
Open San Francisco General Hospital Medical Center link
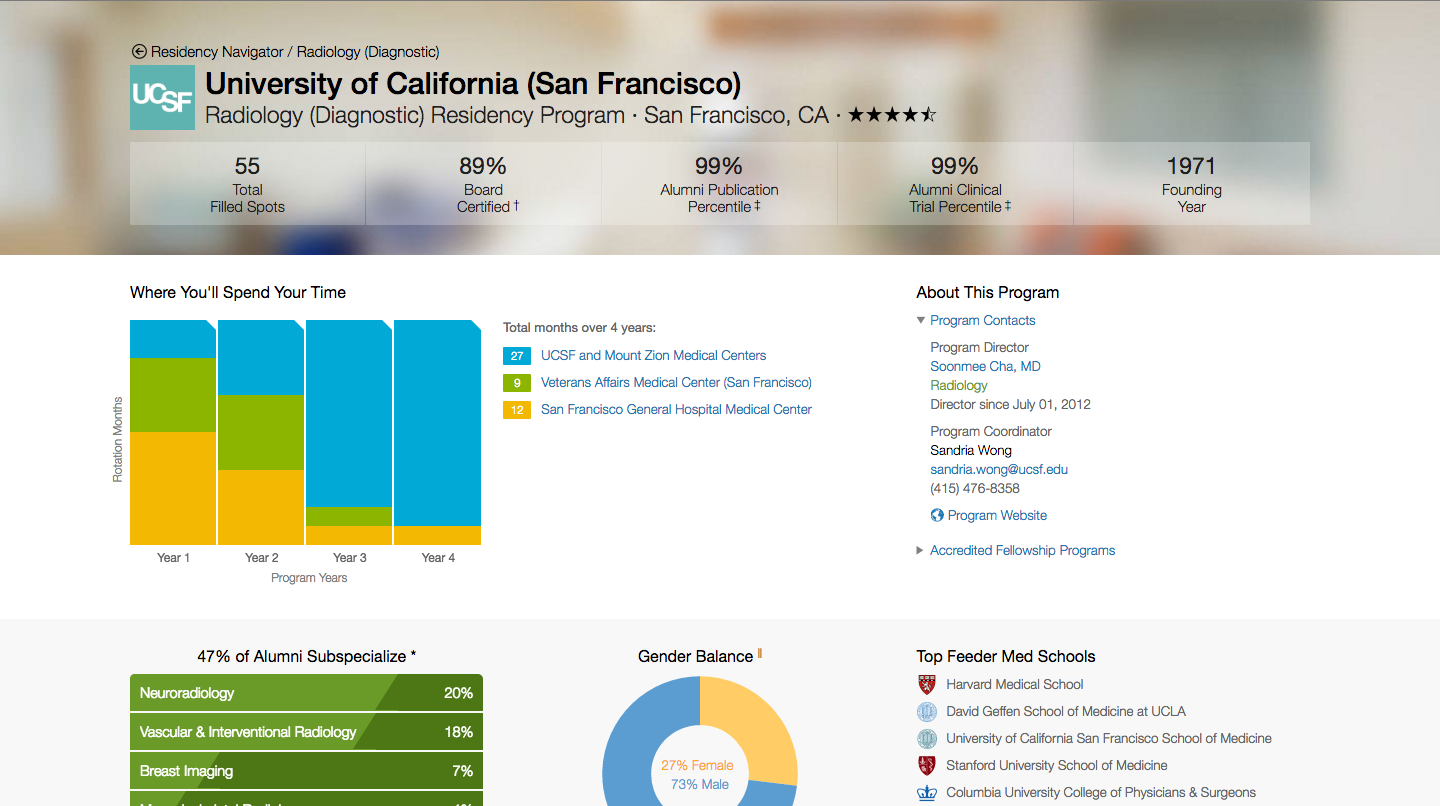[x=676, y=409]
